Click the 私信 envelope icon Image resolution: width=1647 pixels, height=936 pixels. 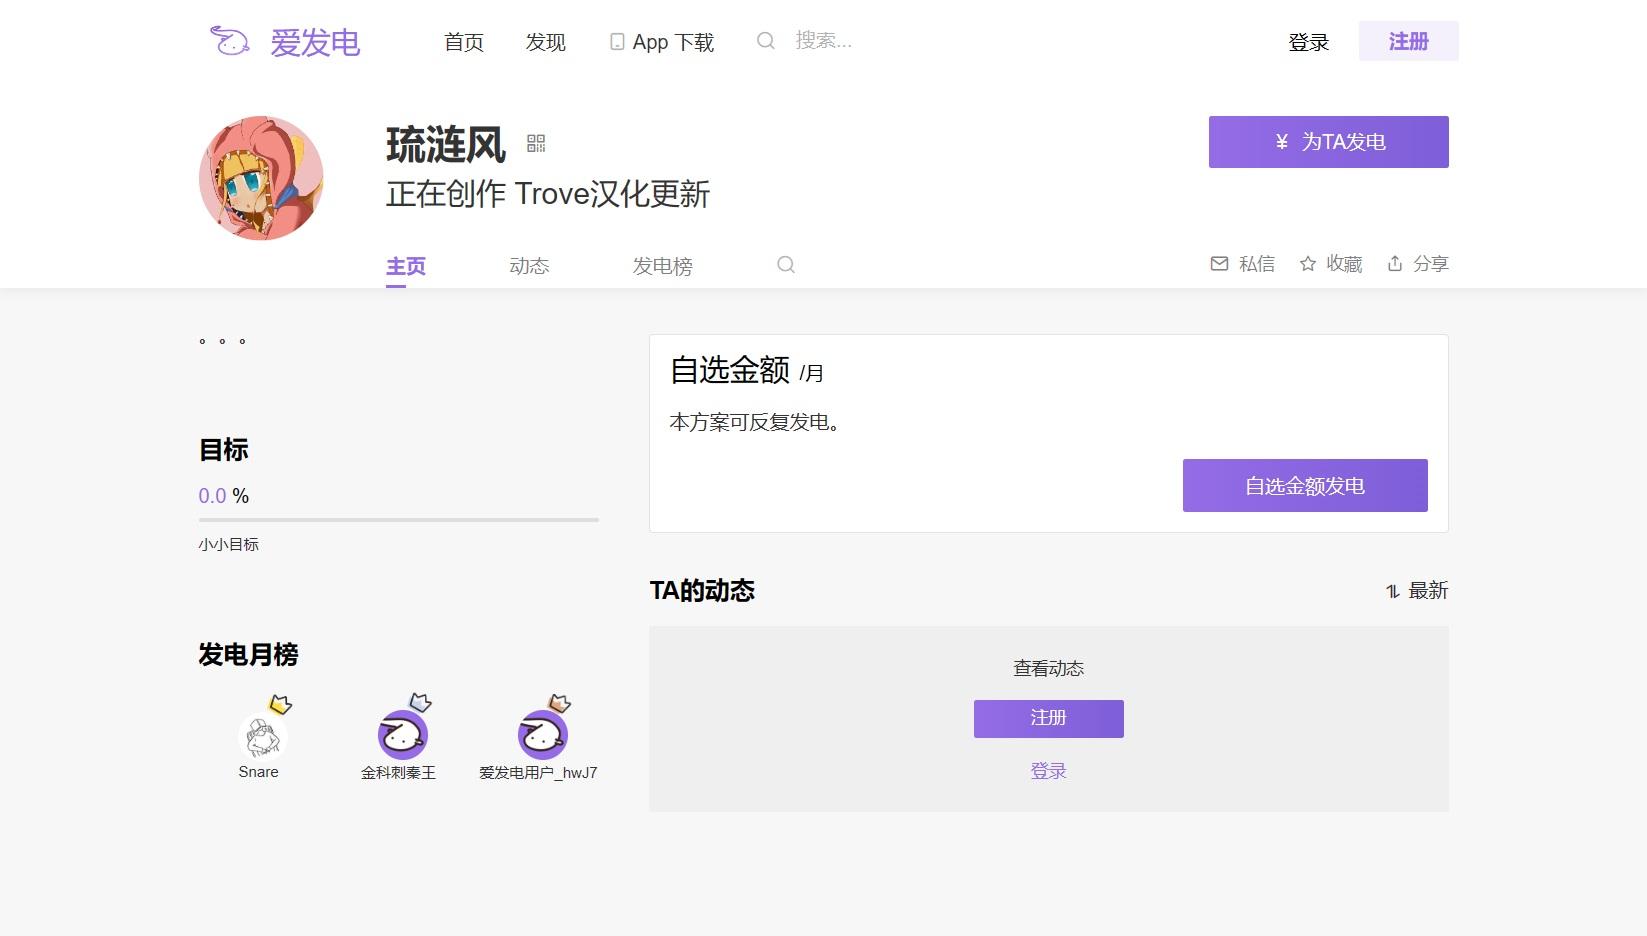tap(1219, 264)
